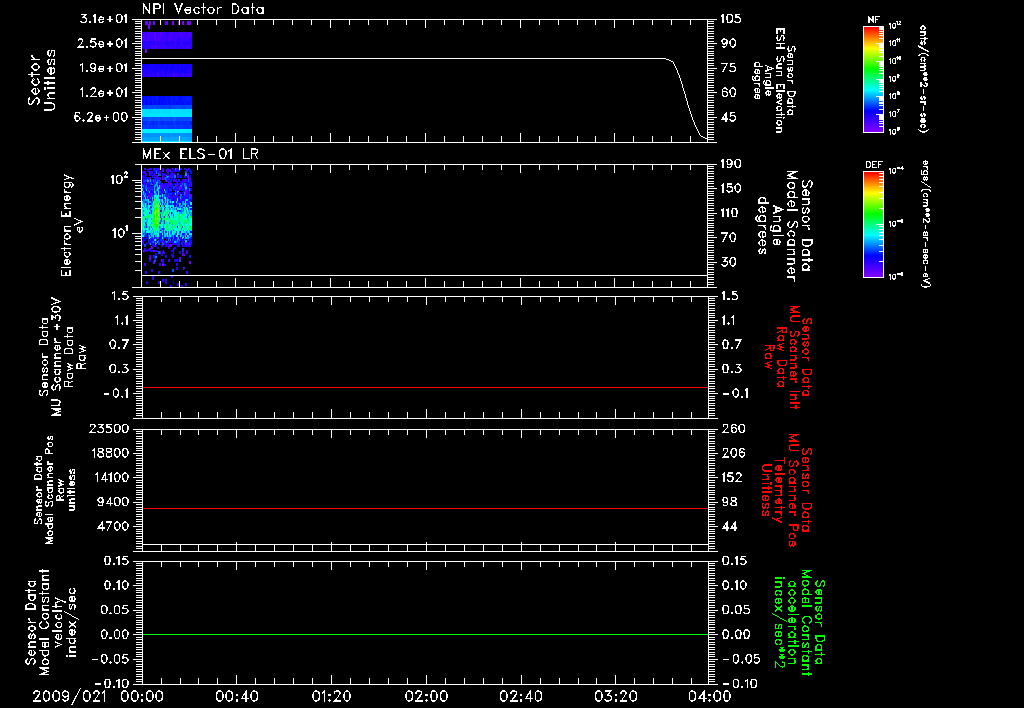This screenshot has width=1024, height=708.
Task: Click the ergs/(cm**2-sr-sec-eV) units label
Action: pos(926,224)
